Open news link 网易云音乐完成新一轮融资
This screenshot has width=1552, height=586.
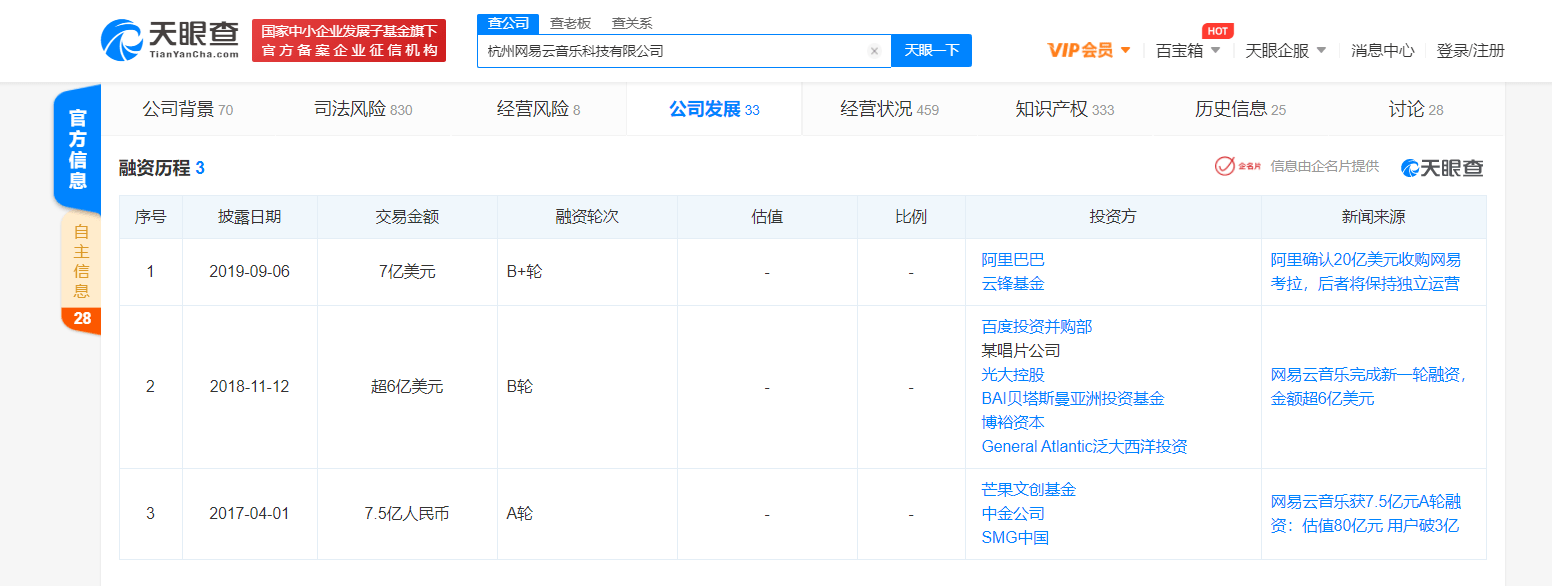point(1367,387)
